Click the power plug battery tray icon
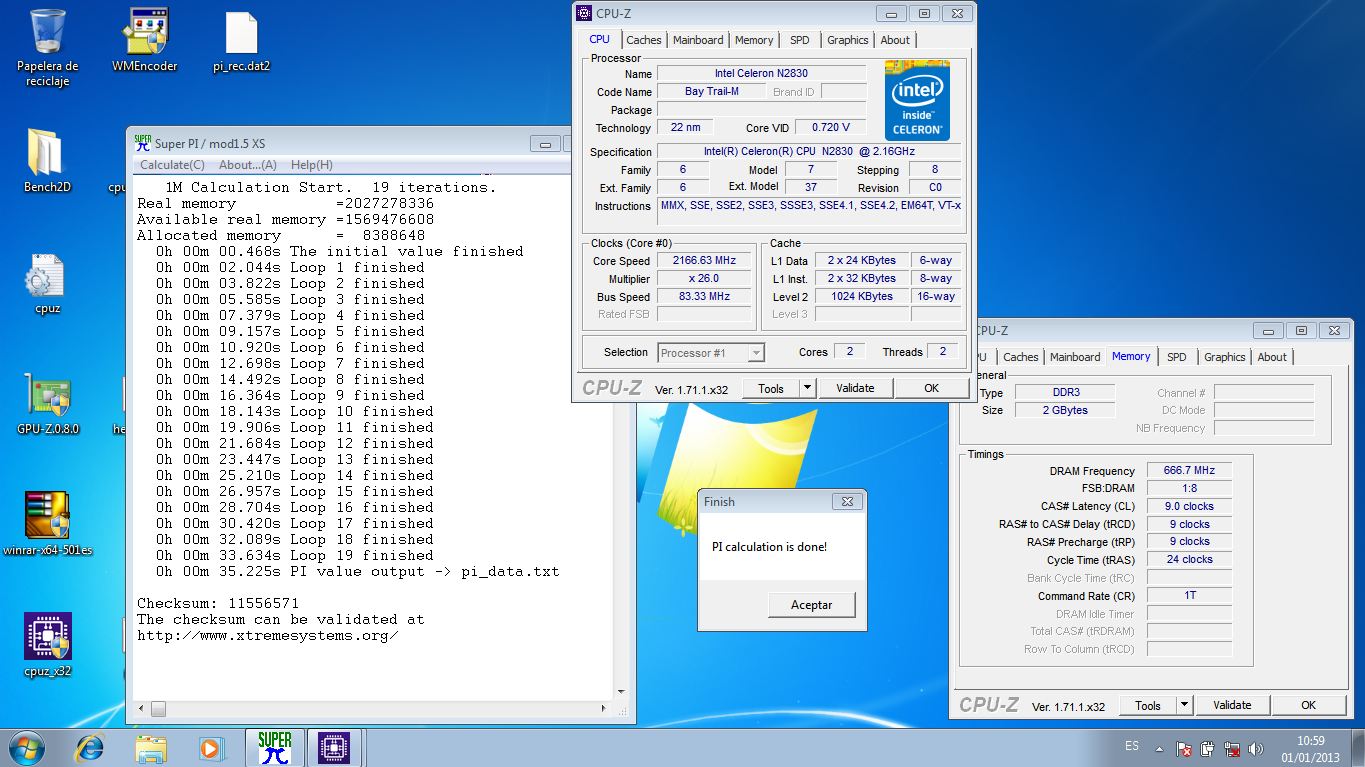1365x767 pixels. click(1208, 747)
